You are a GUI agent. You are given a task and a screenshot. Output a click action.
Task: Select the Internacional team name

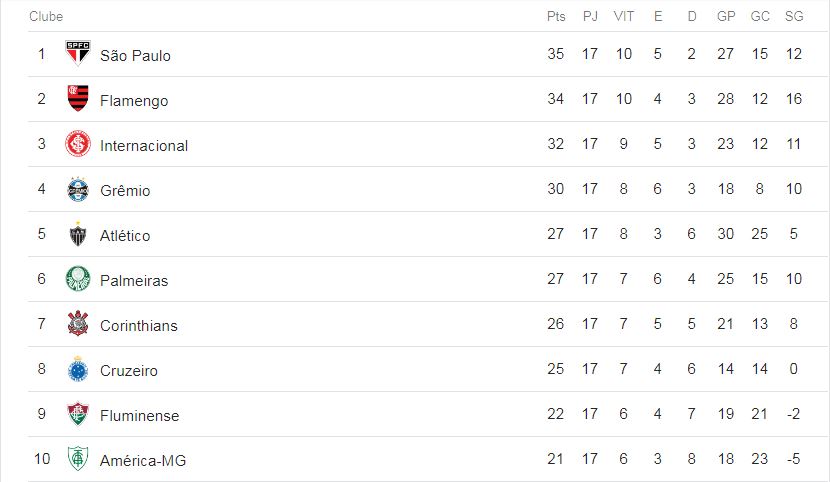click(x=144, y=145)
